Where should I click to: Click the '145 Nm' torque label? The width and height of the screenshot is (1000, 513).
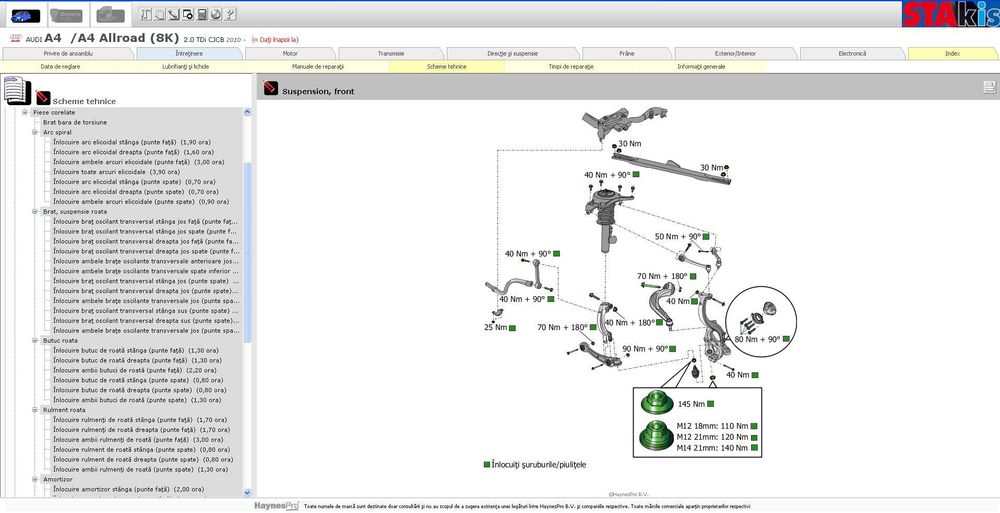coord(691,404)
